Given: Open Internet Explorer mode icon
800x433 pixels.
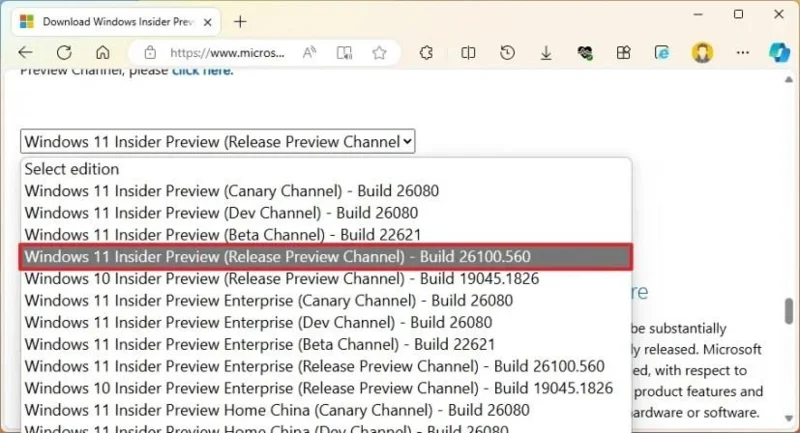Looking at the screenshot, I should coord(662,53).
